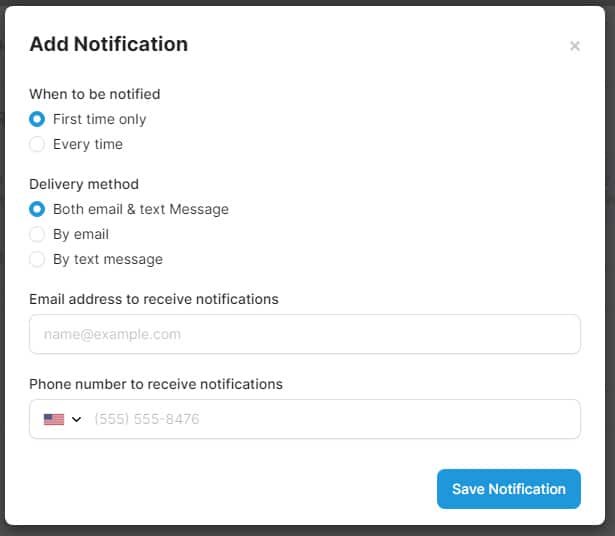
Task: Click the "By text message" option label
Action: tap(108, 259)
